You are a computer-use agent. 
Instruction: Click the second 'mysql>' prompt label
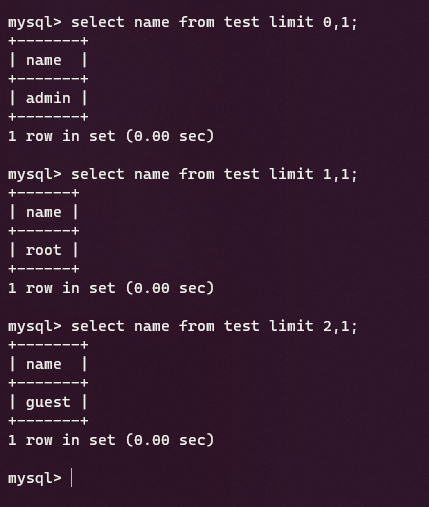(35, 175)
